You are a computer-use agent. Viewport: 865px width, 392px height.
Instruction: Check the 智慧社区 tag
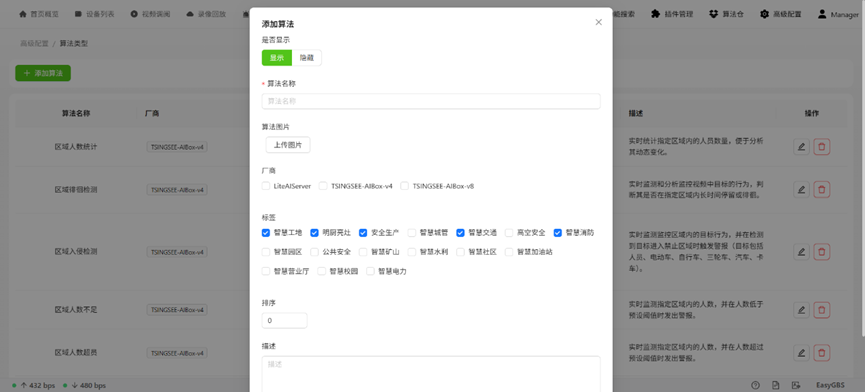point(460,252)
